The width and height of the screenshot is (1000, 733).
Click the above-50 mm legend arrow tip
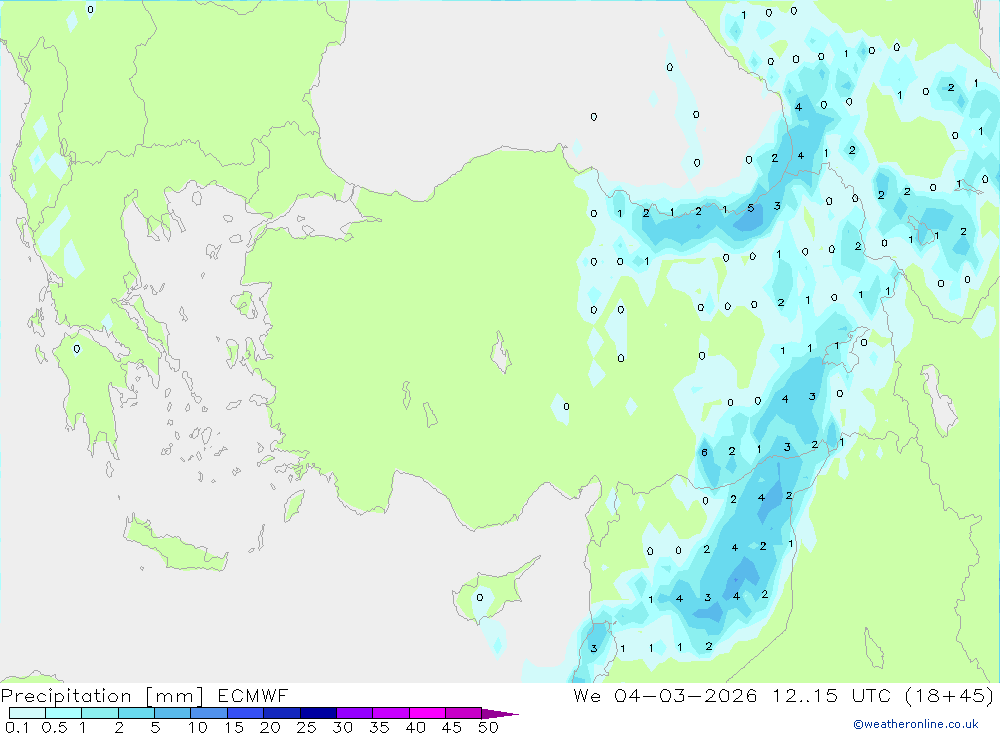[501, 714]
